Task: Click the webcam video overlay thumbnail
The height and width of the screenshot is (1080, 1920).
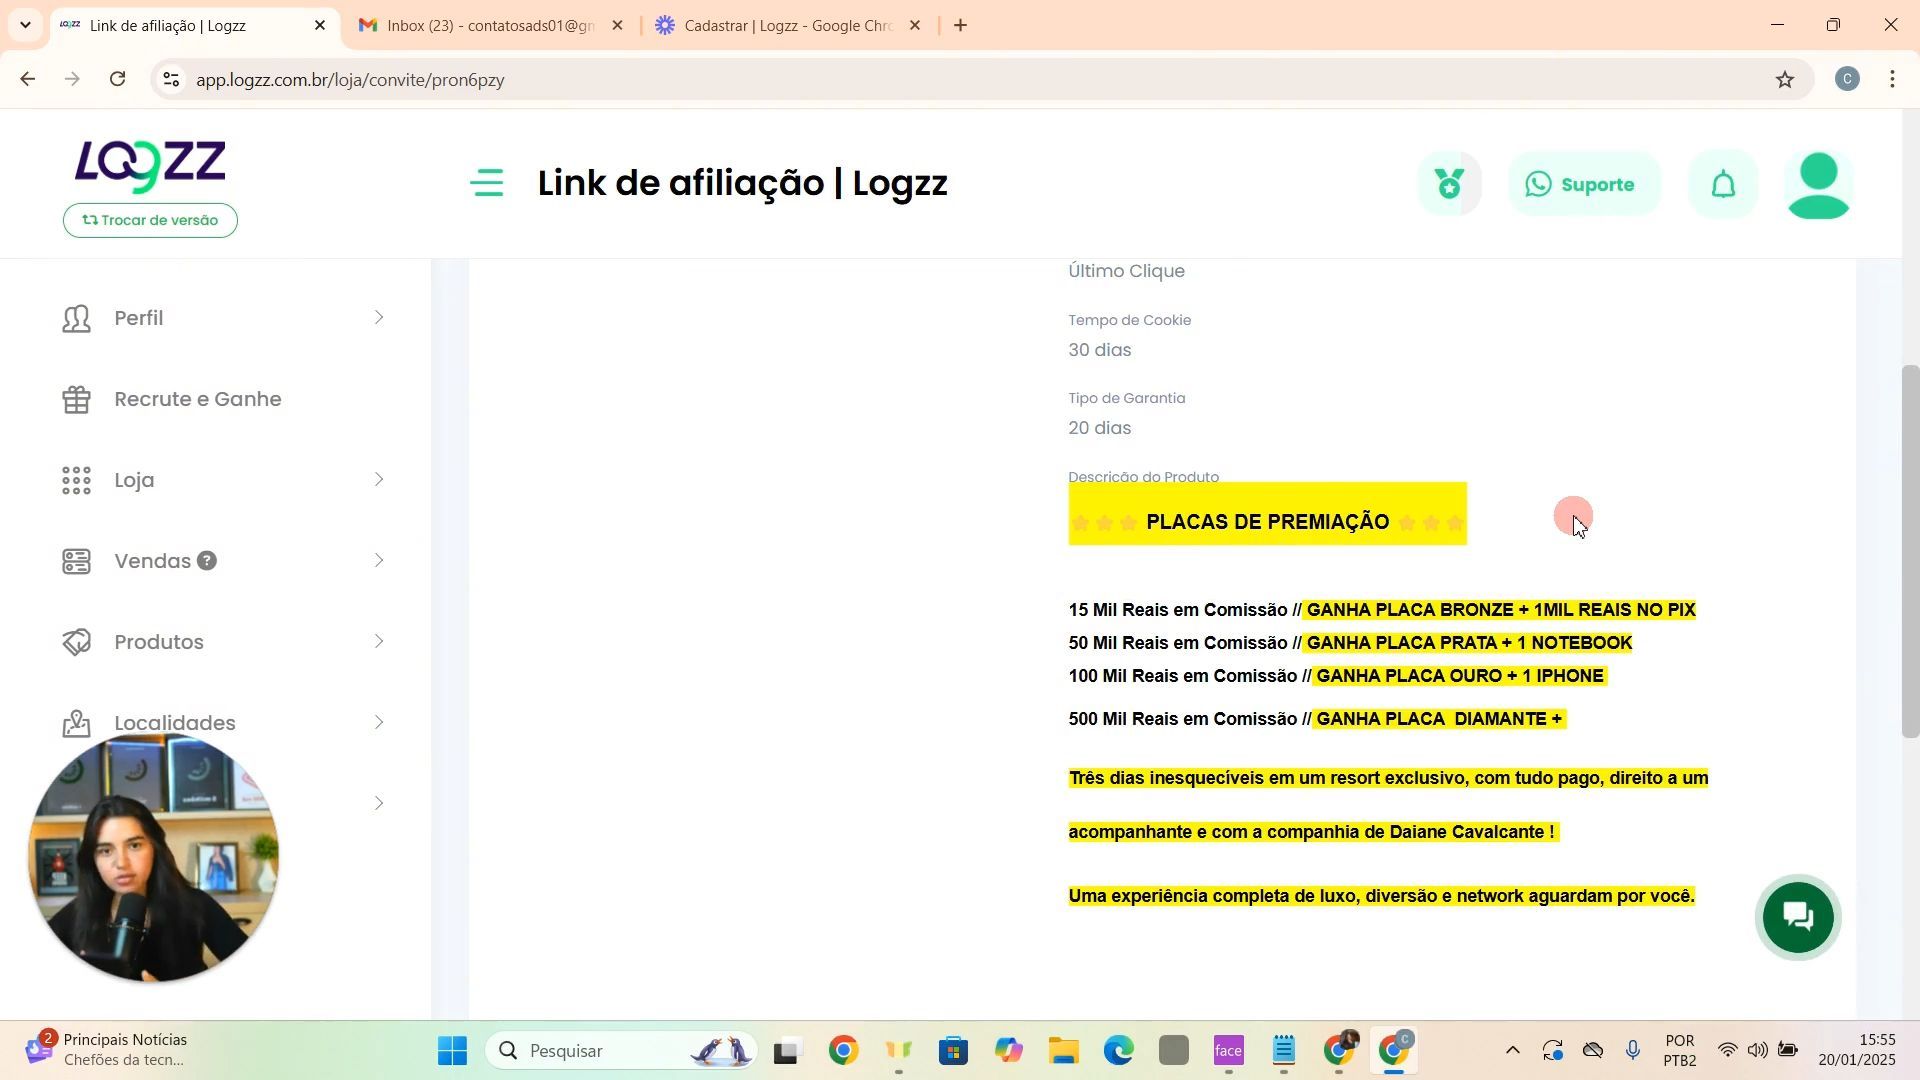Action: 153,857
